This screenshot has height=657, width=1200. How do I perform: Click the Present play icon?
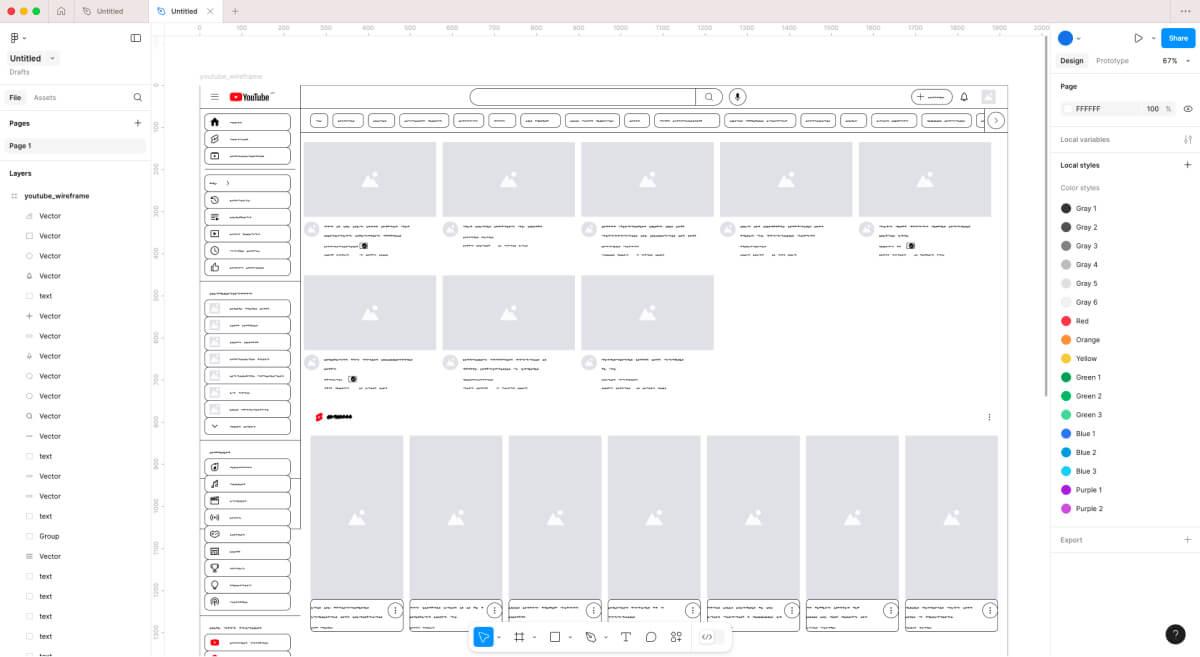point(1138,38)
